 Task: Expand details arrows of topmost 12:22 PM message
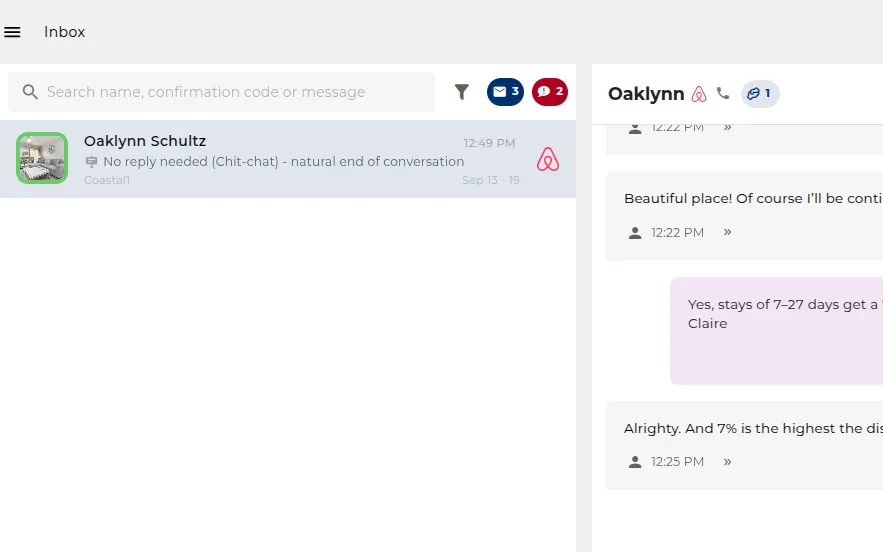pos(728,128)
